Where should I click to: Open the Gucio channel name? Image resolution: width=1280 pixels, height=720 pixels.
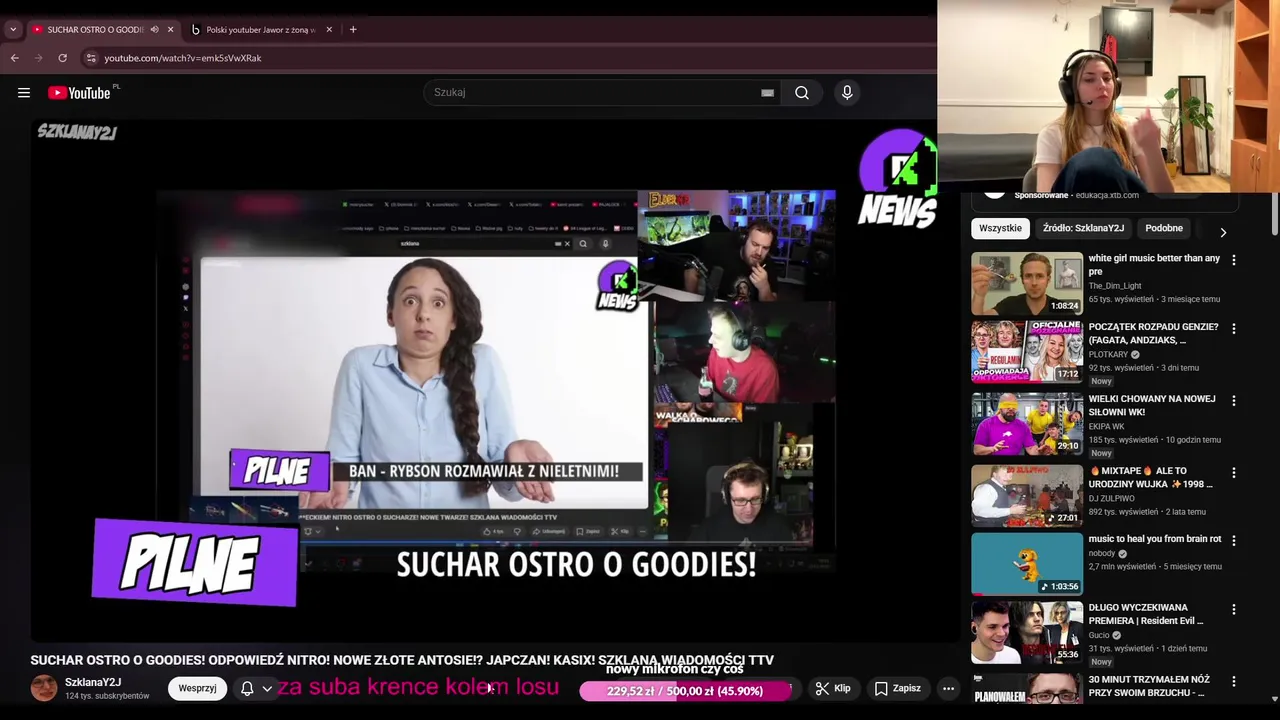click(x=1098, y=635)
